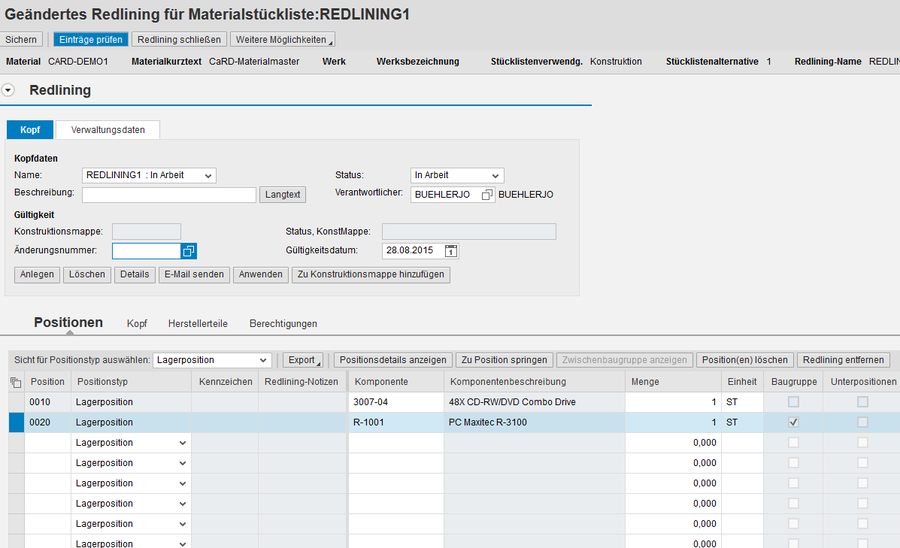Click Zu Konstruktionsmappe hinzufügen button
900x548 pixels.
tap(371, 275)
